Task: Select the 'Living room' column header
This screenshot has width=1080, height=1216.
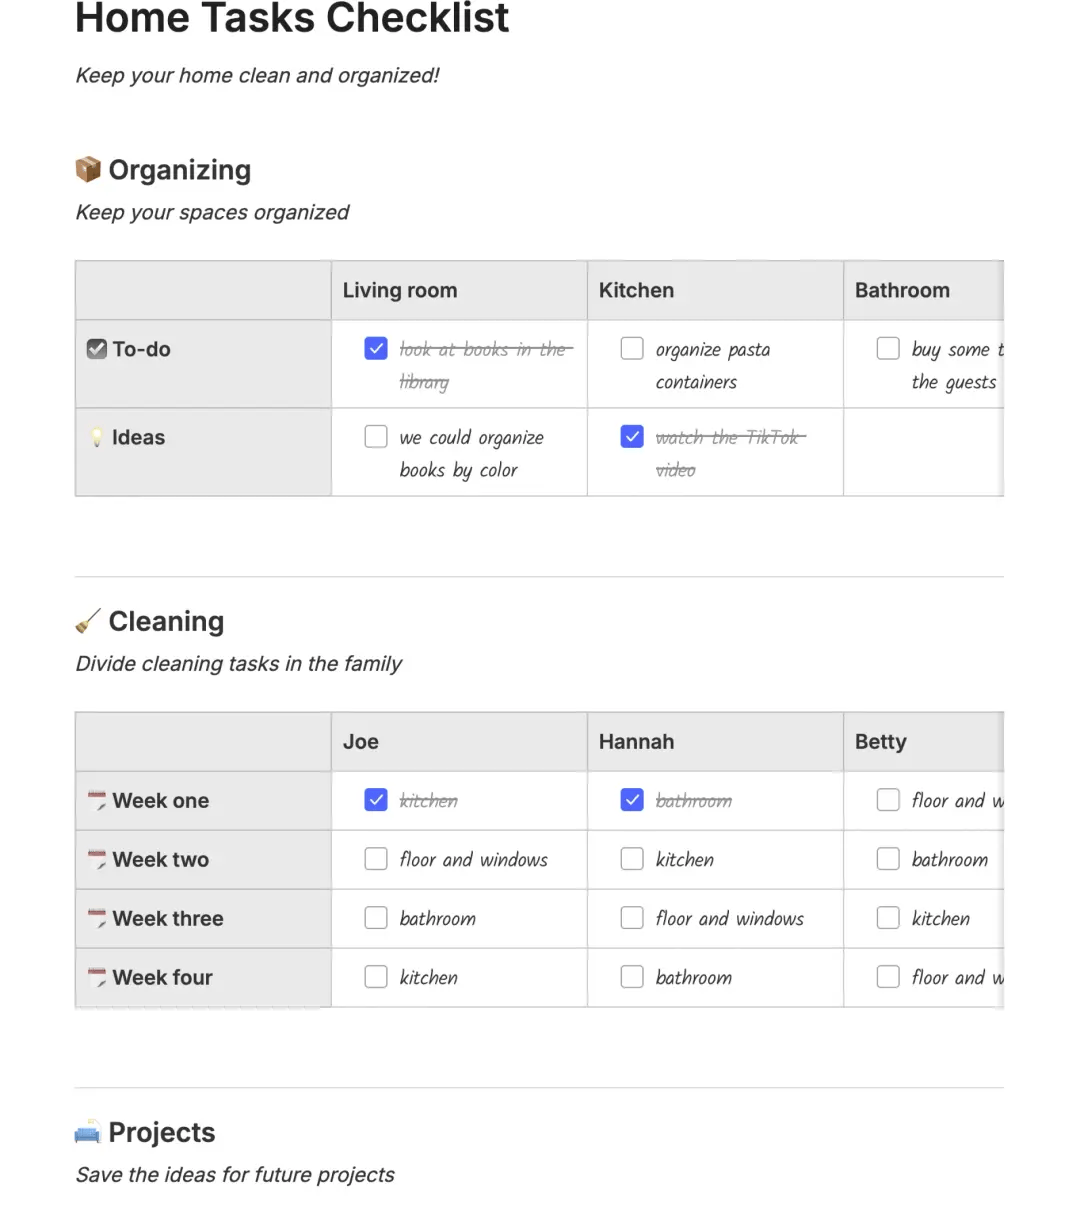Action: 400,290
